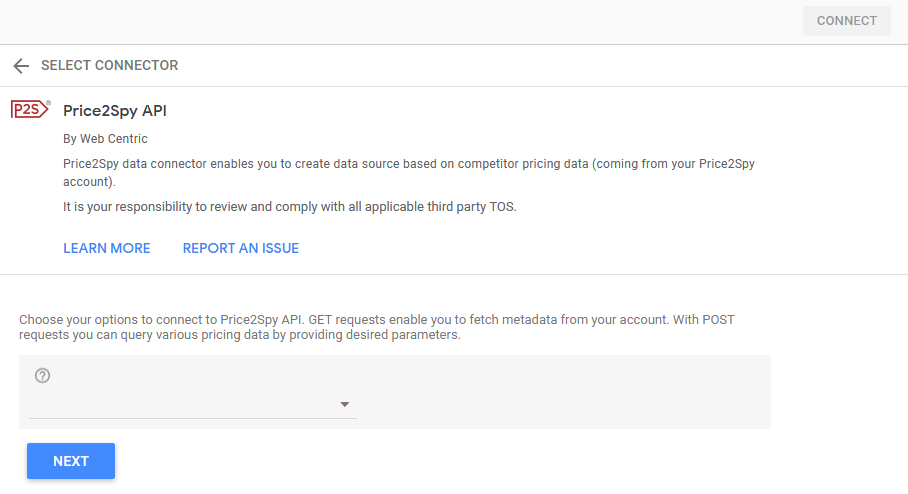The image size is (908, 494).
Task: Select the Price2Spy API connector title
Action: pyautogui.click(x=115, y=111)
